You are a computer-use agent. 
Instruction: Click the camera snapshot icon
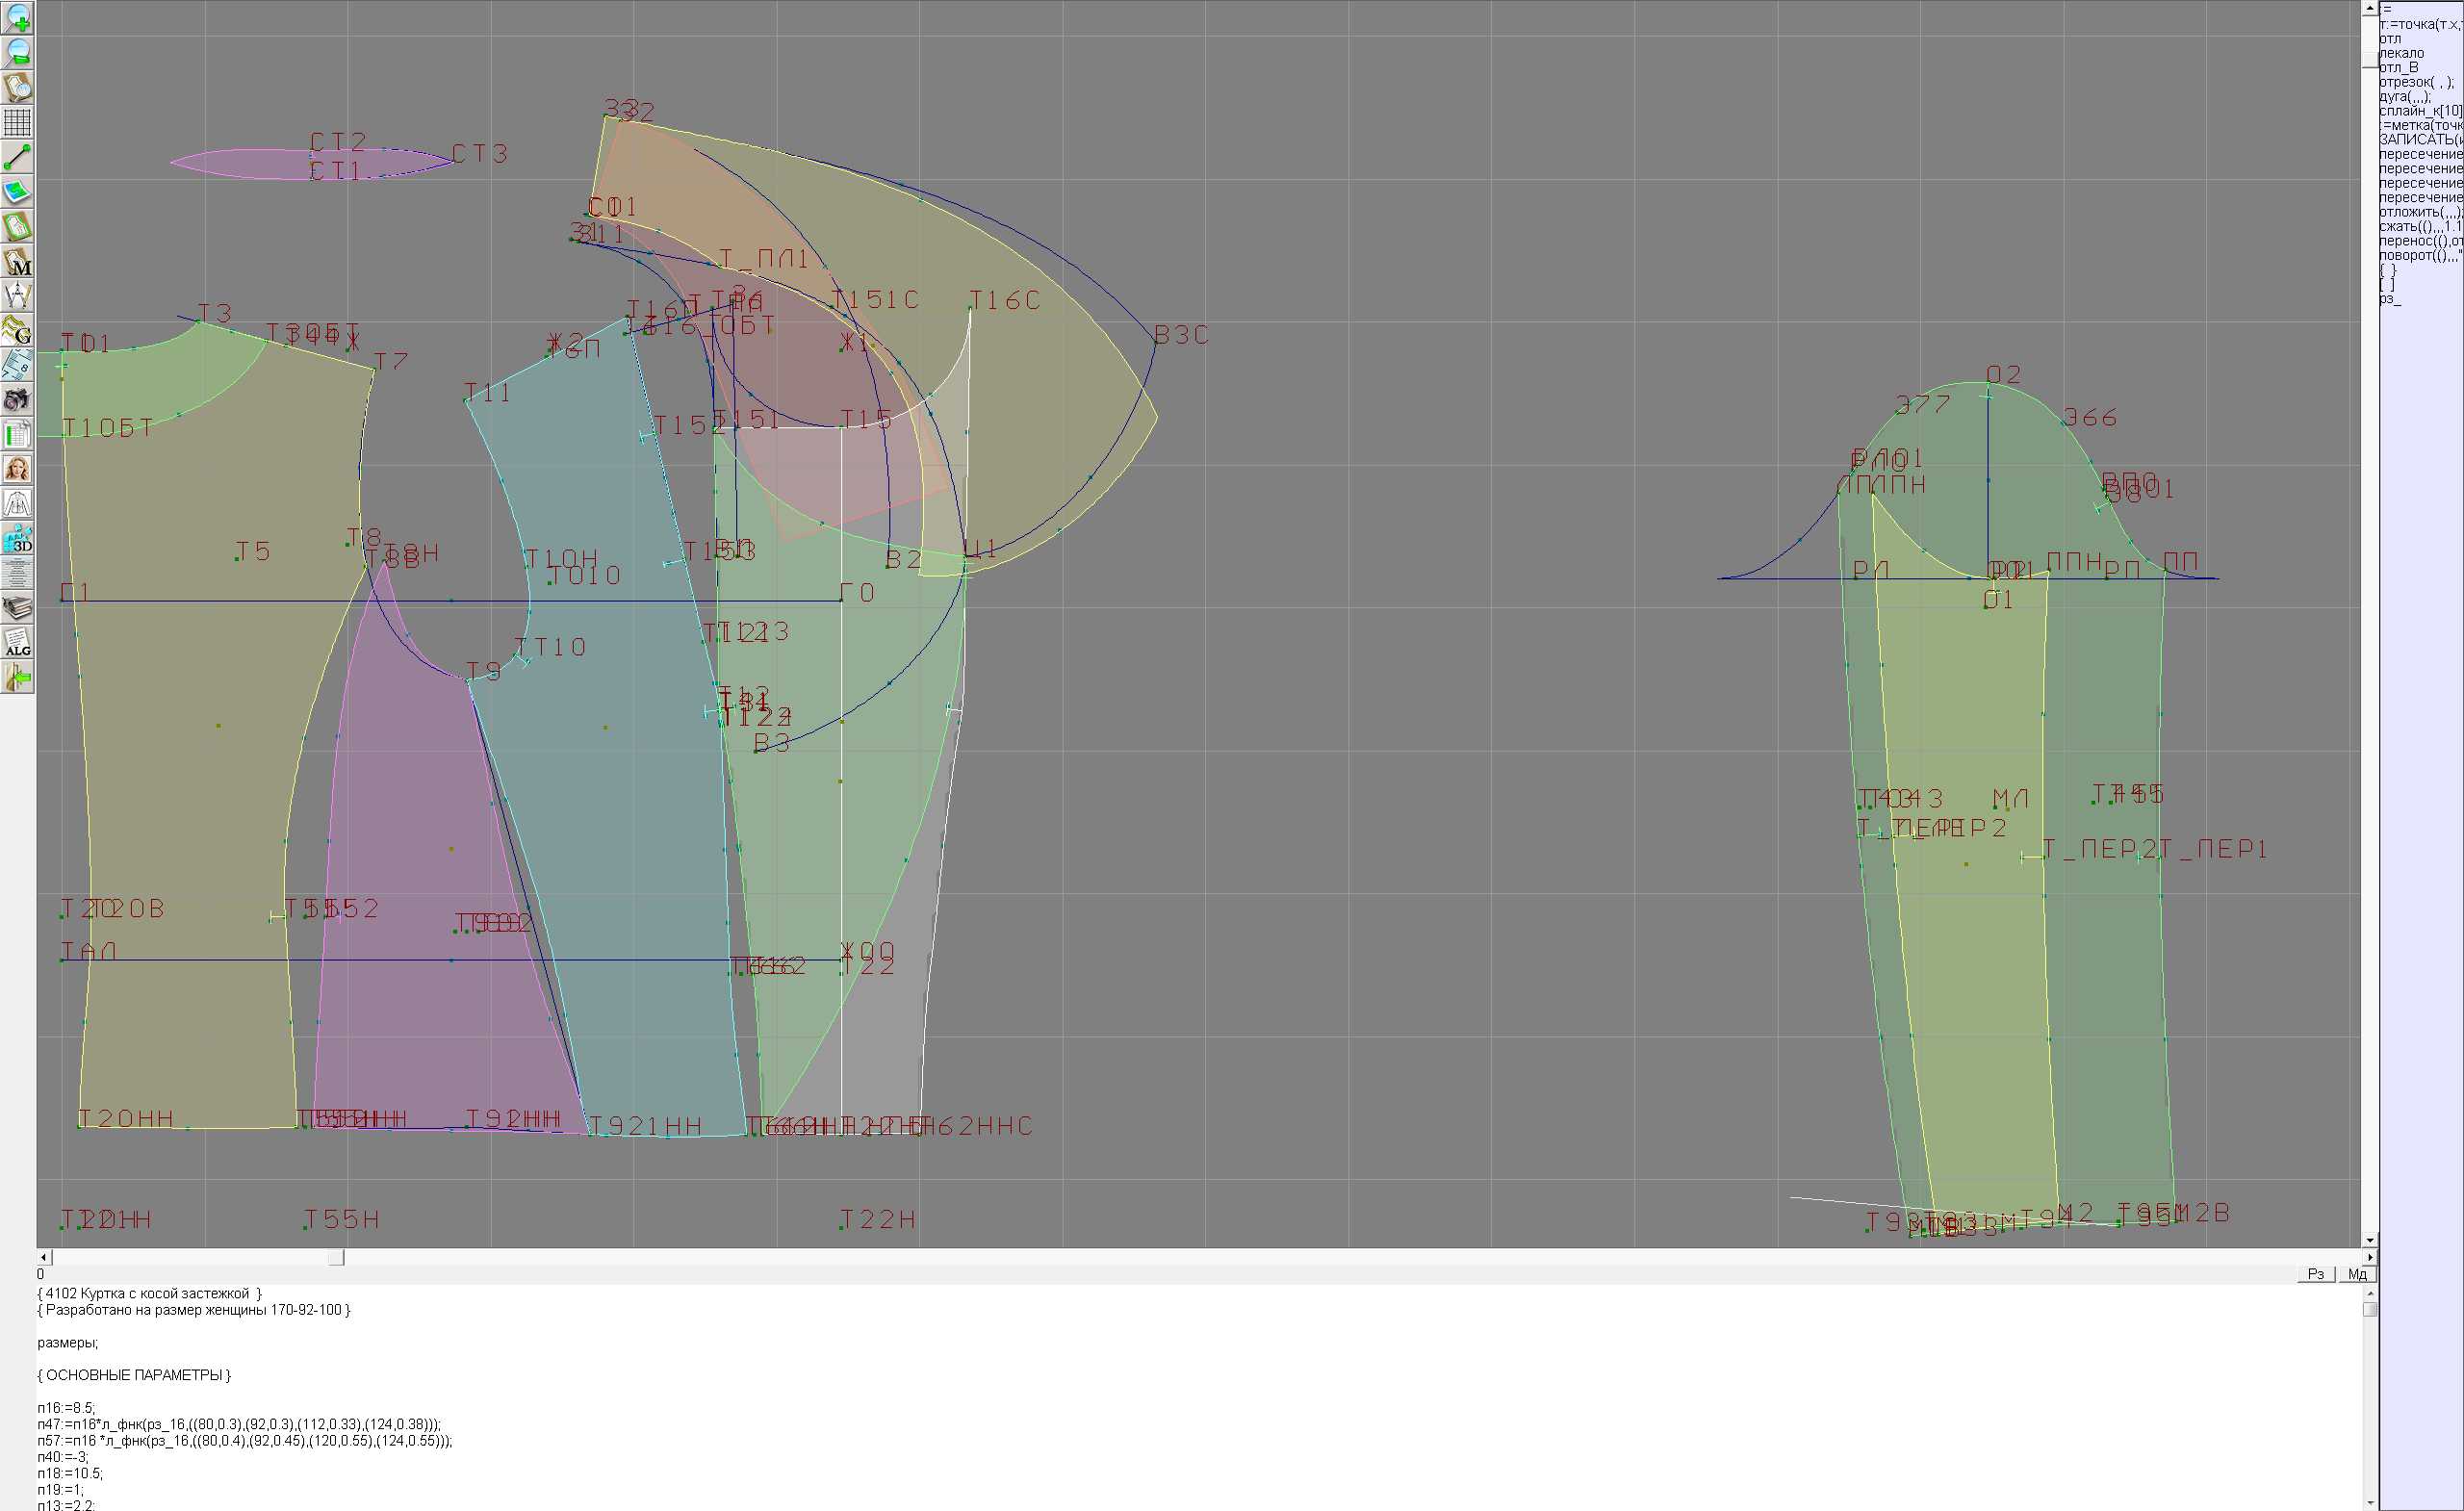pyautogui.click(x=18, y=399)
